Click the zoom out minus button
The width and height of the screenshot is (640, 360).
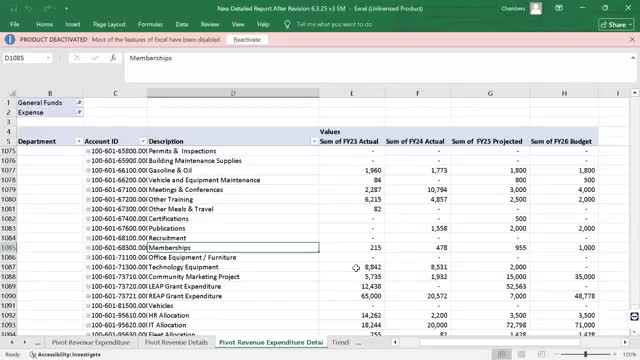[556, 354]
